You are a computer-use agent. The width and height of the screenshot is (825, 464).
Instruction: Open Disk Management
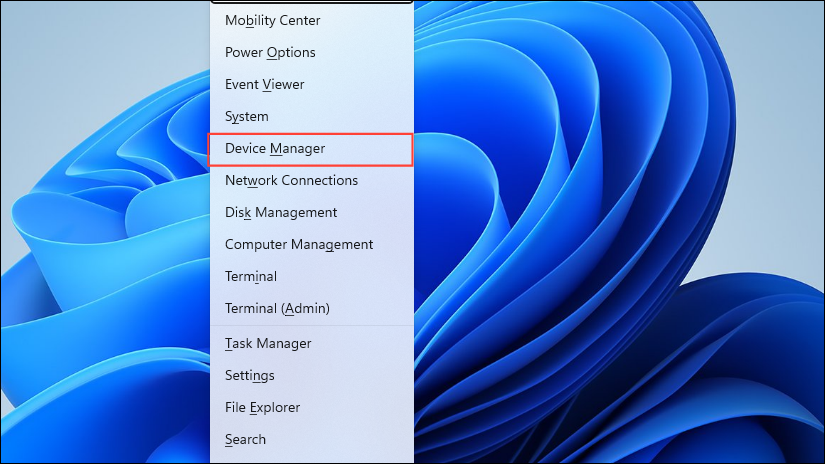281,212
